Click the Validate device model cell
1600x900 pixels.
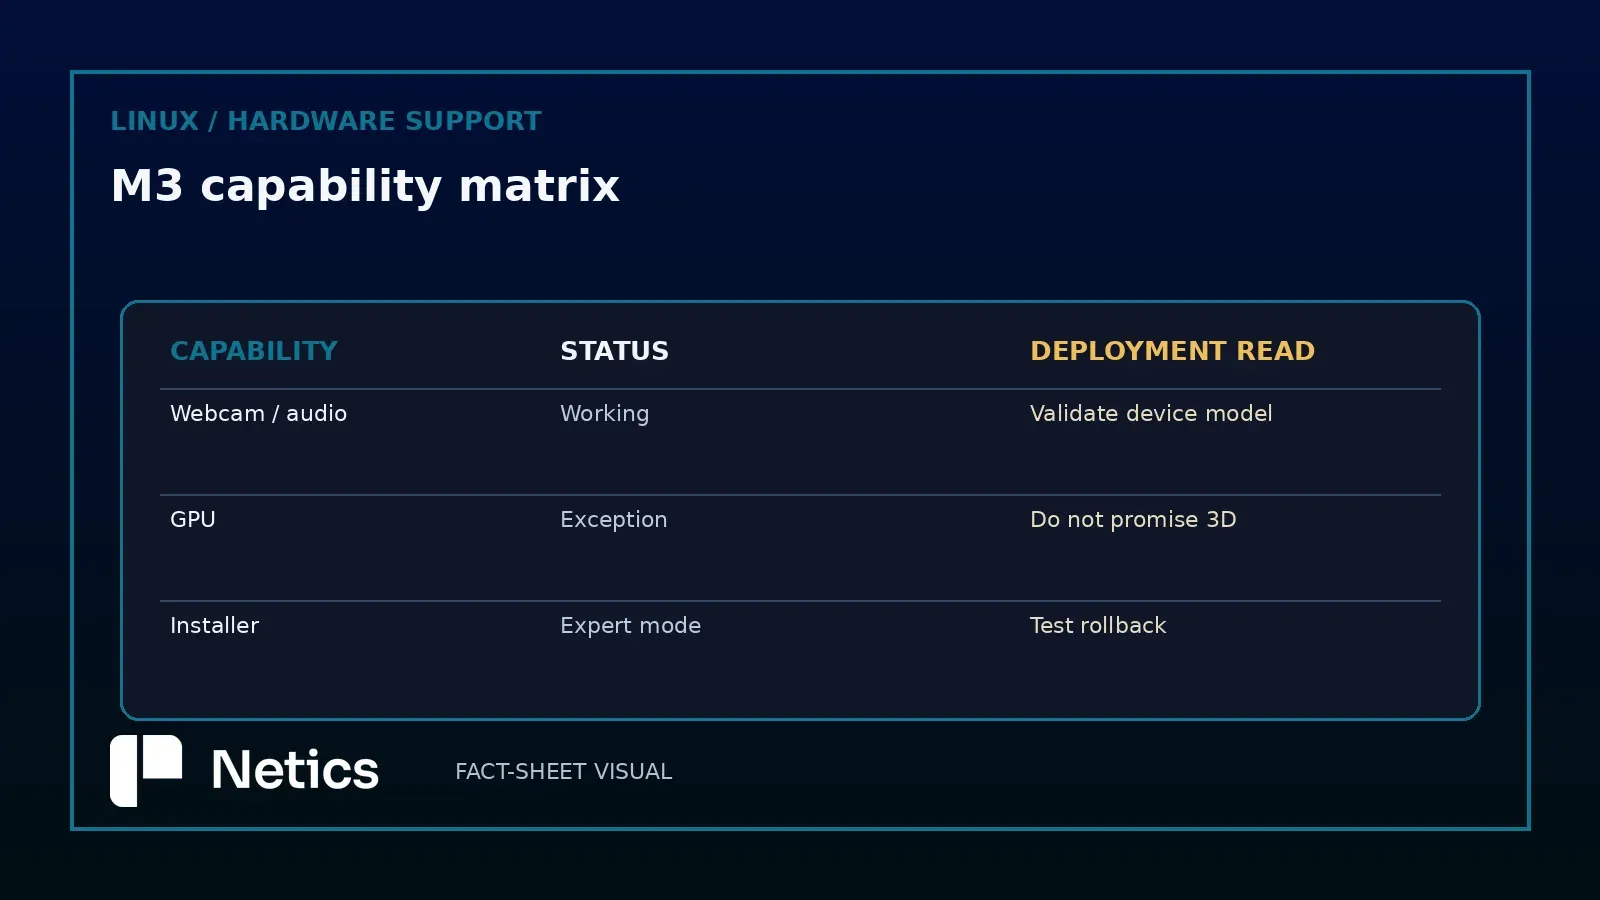tap(1151, 413)
